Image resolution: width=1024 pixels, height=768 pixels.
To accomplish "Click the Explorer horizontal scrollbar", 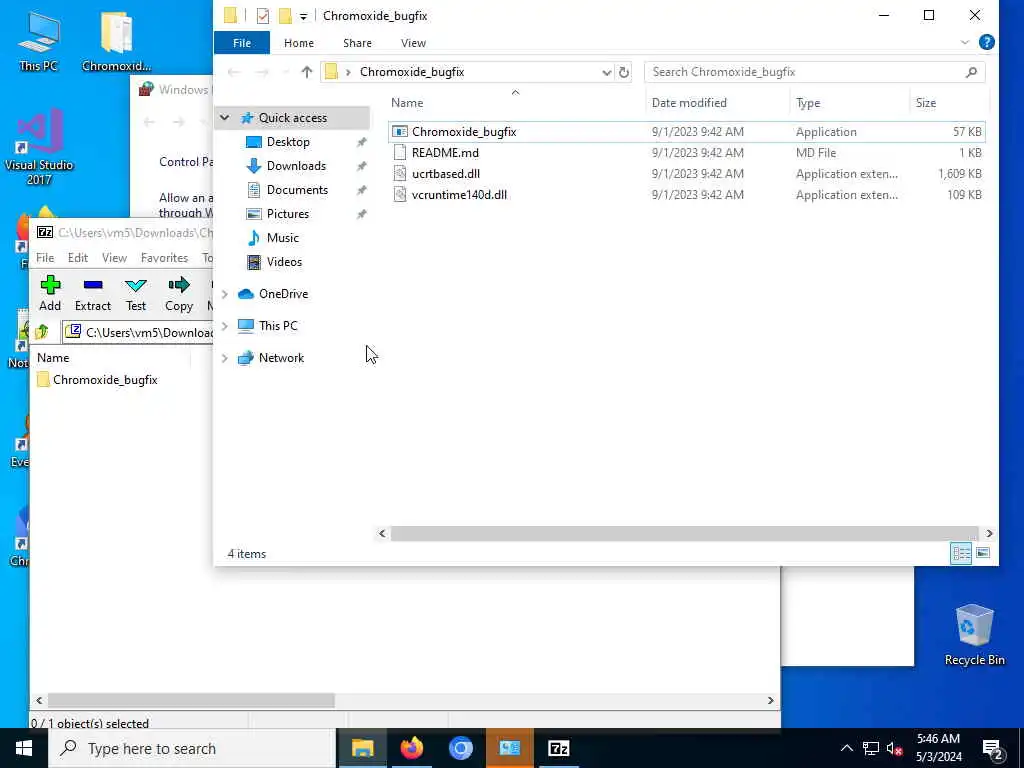I will [684, 534].
